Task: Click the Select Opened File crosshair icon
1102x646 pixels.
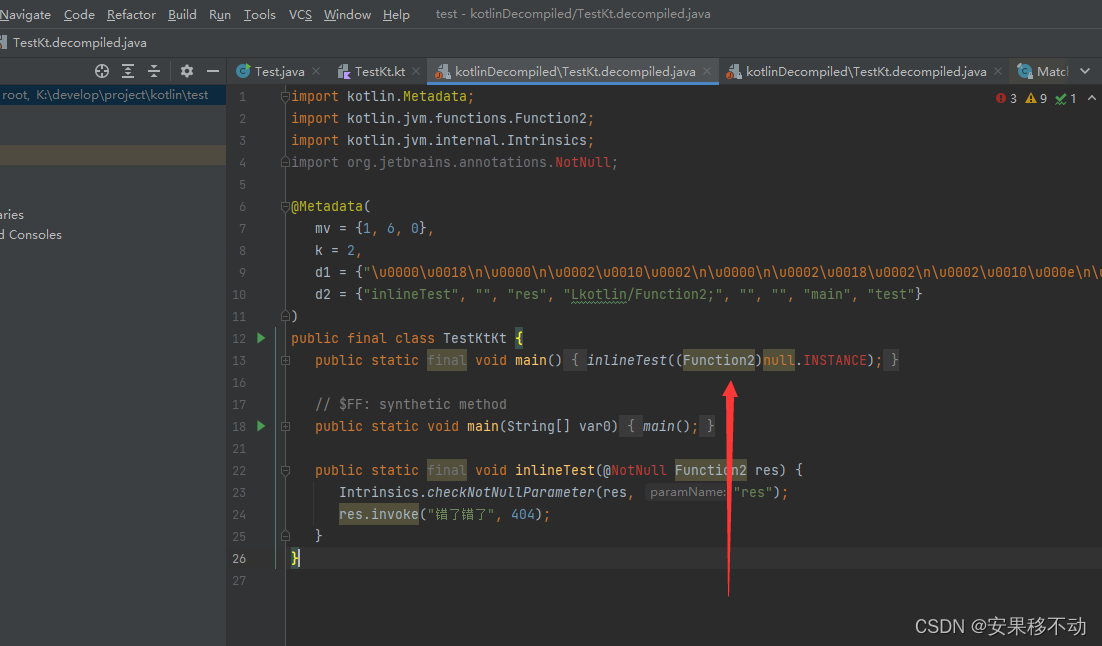Action: tap(101, 70)
